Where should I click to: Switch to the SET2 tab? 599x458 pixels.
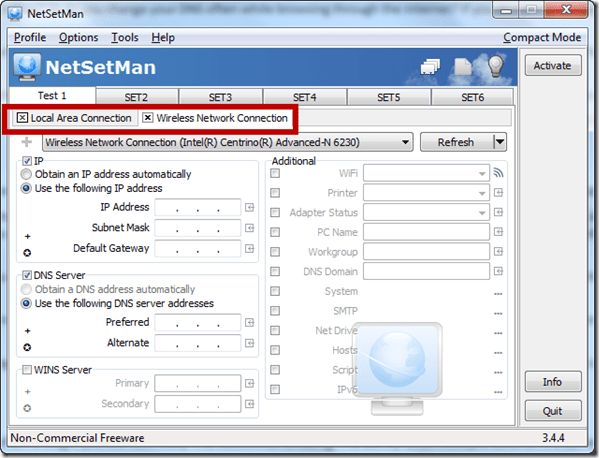coord(136,97)
